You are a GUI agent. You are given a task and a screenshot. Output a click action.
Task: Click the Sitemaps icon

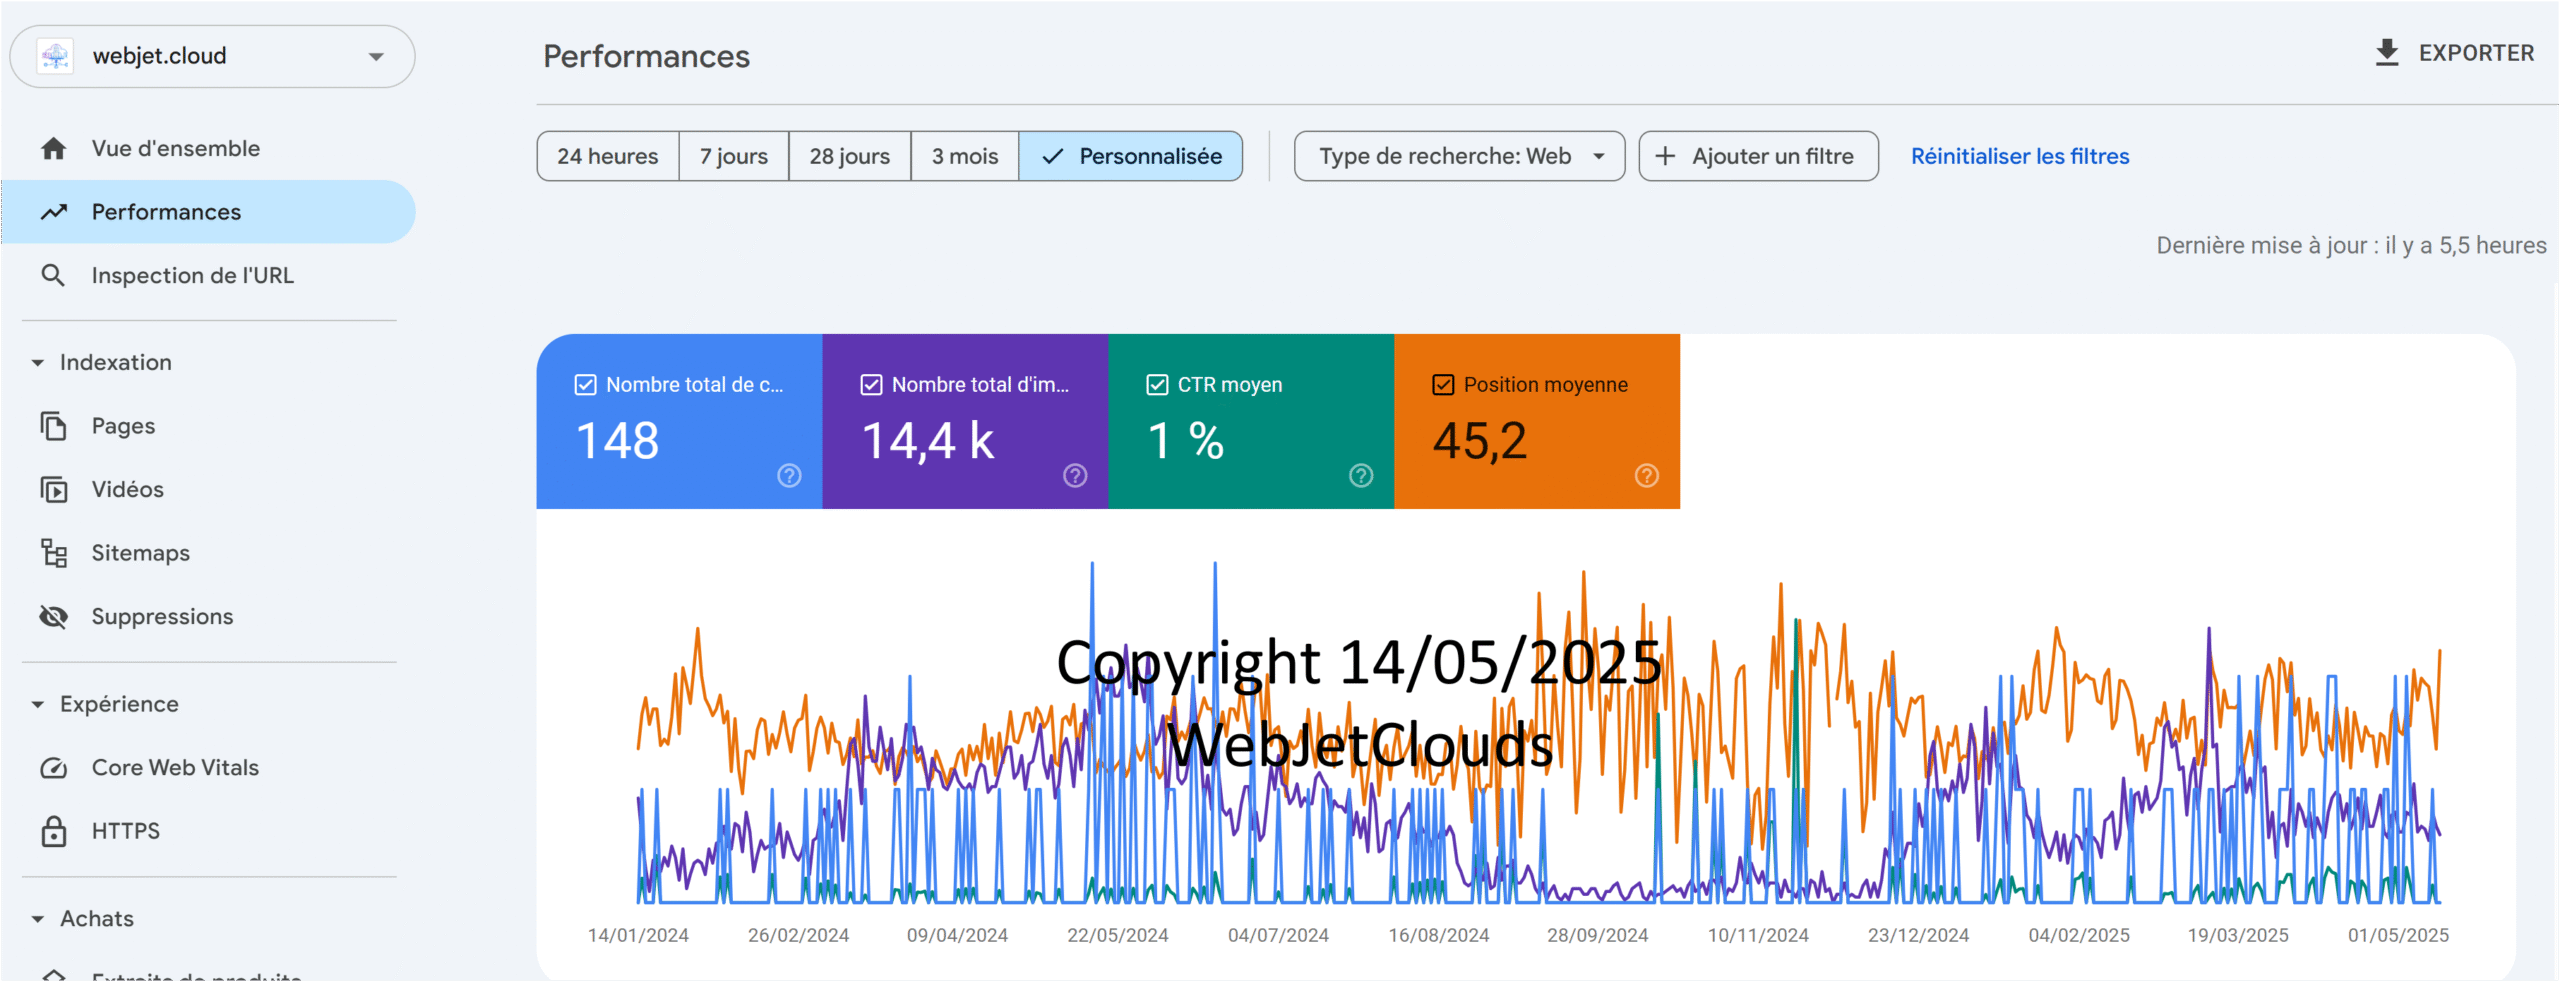coord(54,553)
